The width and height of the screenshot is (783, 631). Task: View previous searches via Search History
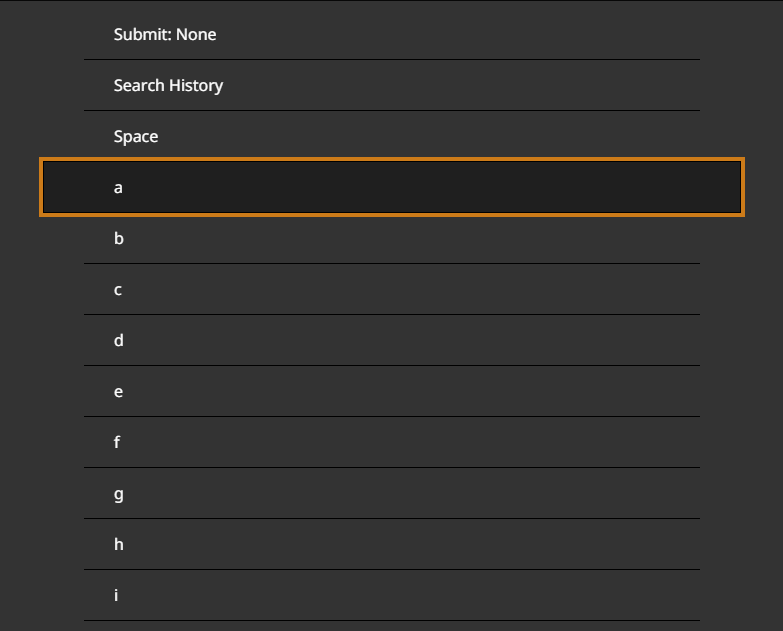[x=390, y=86]
